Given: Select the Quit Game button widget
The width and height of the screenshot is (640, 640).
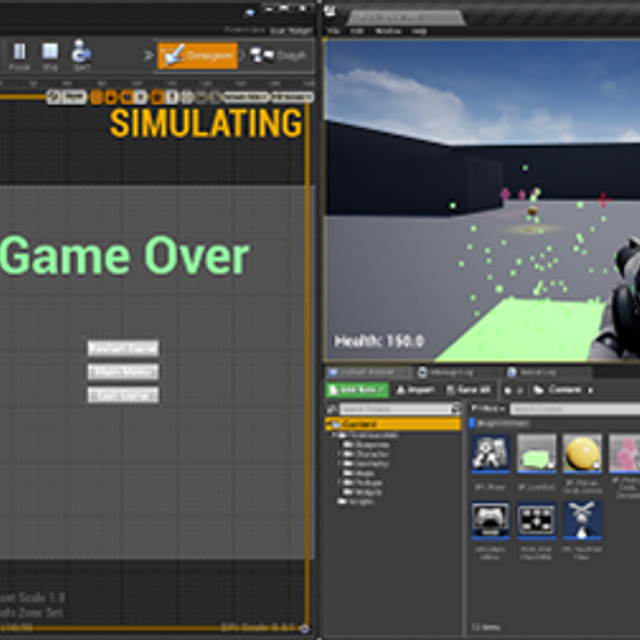Looking at the screenshot, I should [x=123, y=395].
